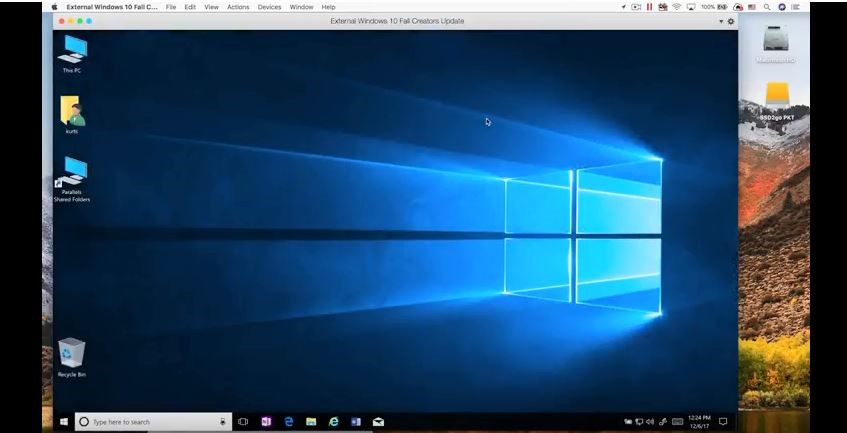Image resolution: width=847 pixels, height=433 pixels.
Task: Expand the Parallels title bar dropdown arrow
Action: [721, 22]
